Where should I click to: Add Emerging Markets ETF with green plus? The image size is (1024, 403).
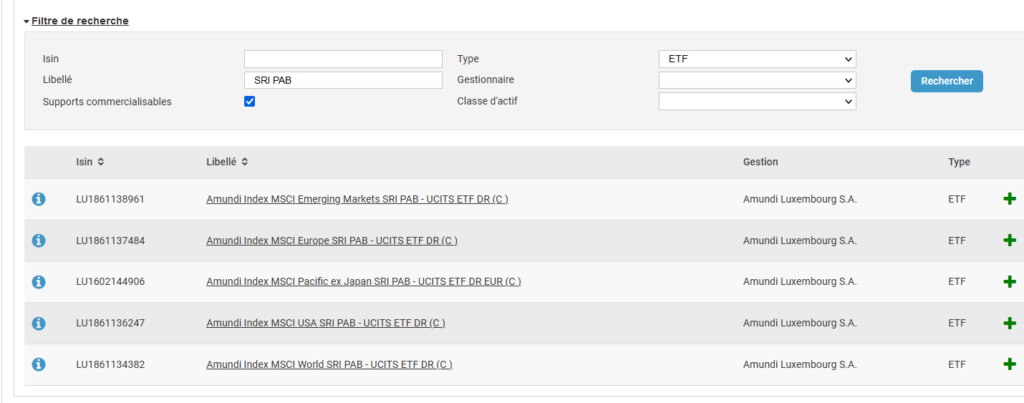pos(1010,199)
